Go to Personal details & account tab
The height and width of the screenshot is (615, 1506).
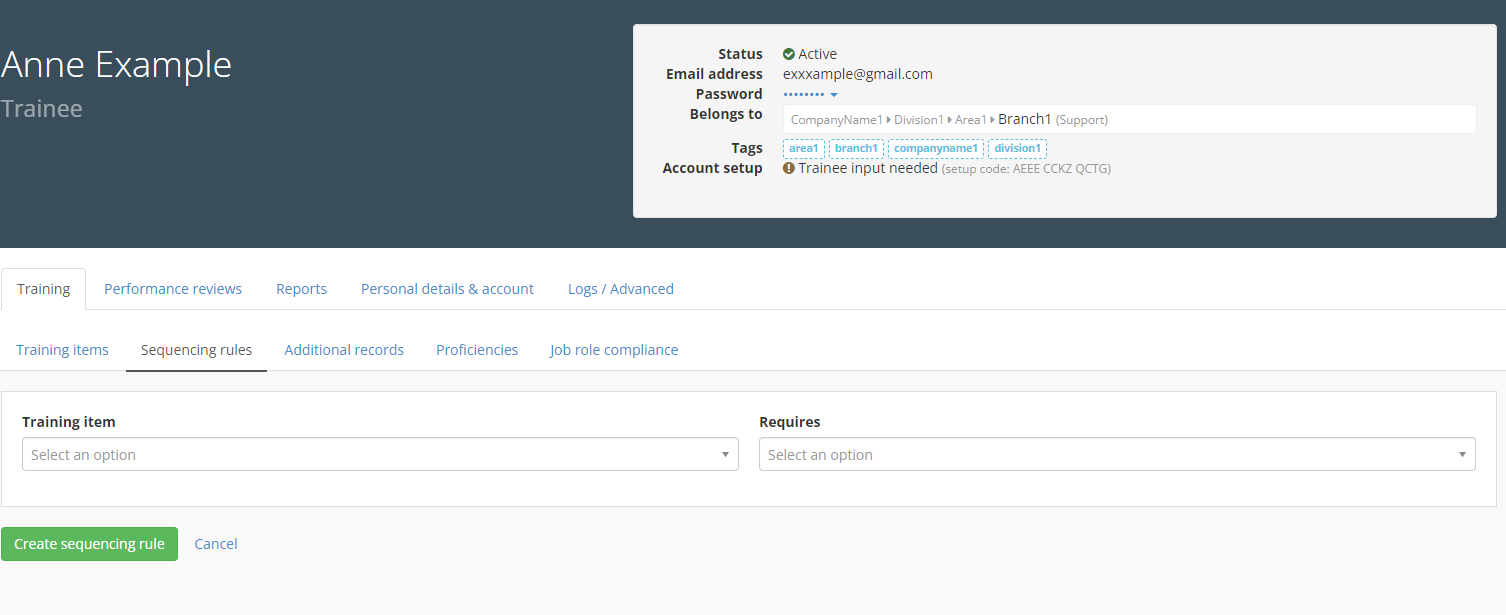(x=447, y=289)
